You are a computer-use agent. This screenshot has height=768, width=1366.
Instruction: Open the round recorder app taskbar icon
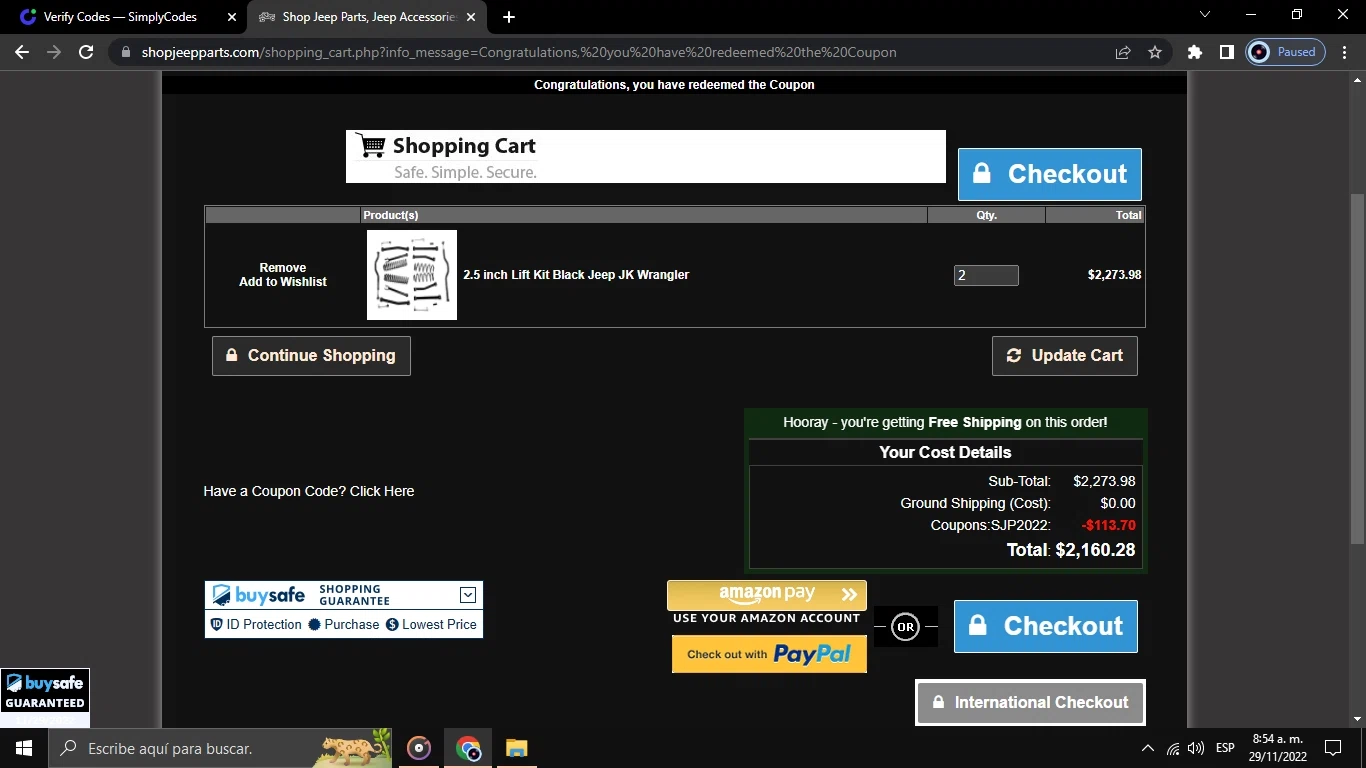point(419,748)
